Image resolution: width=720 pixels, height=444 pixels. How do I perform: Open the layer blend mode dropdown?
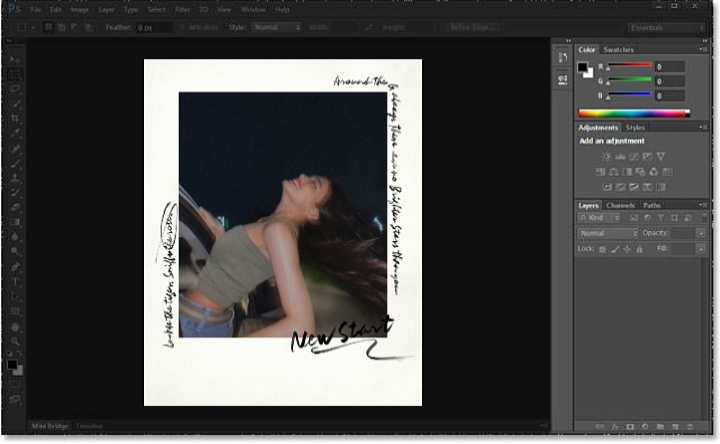608,233
